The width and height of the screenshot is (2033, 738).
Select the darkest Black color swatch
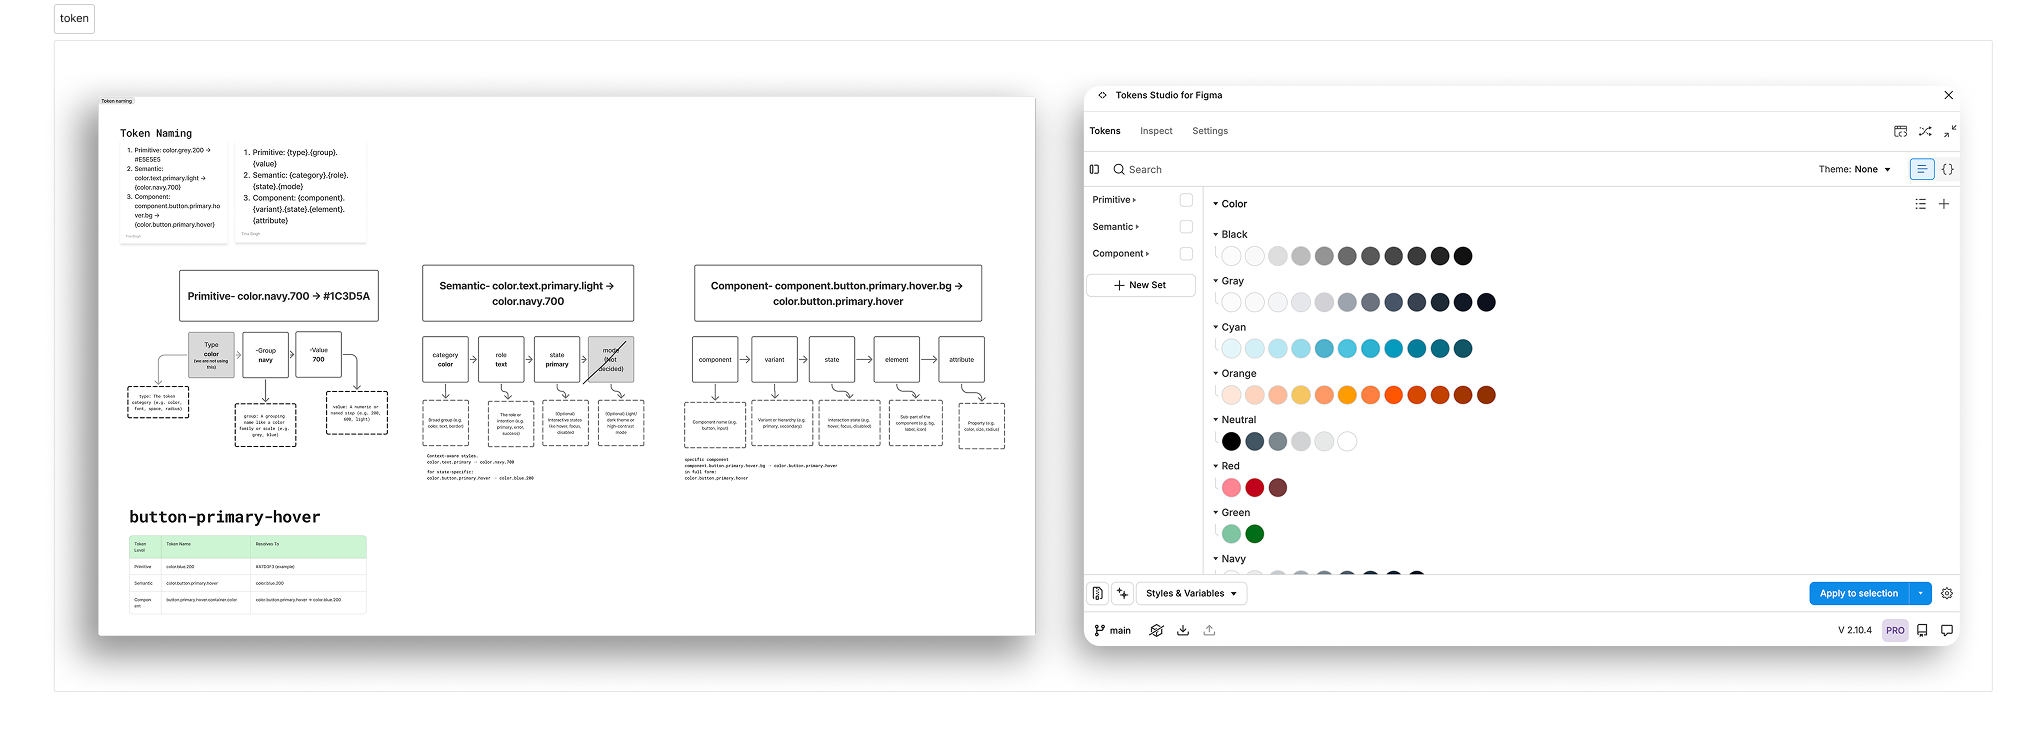(1463, 256)
